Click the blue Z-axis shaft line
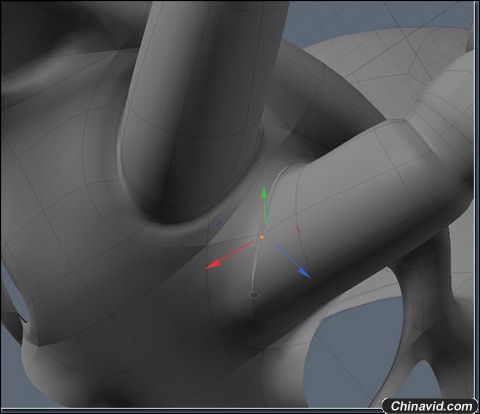The width and height of the screenshot is (480, 414). click(x=286, y=256)
